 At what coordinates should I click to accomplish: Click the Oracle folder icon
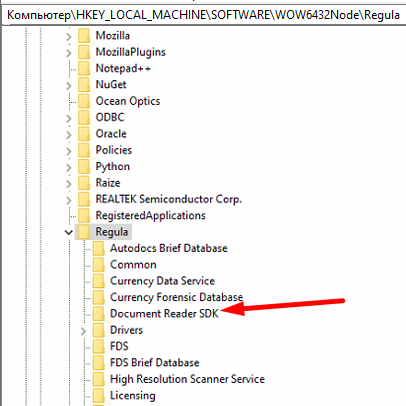point(84,133)
